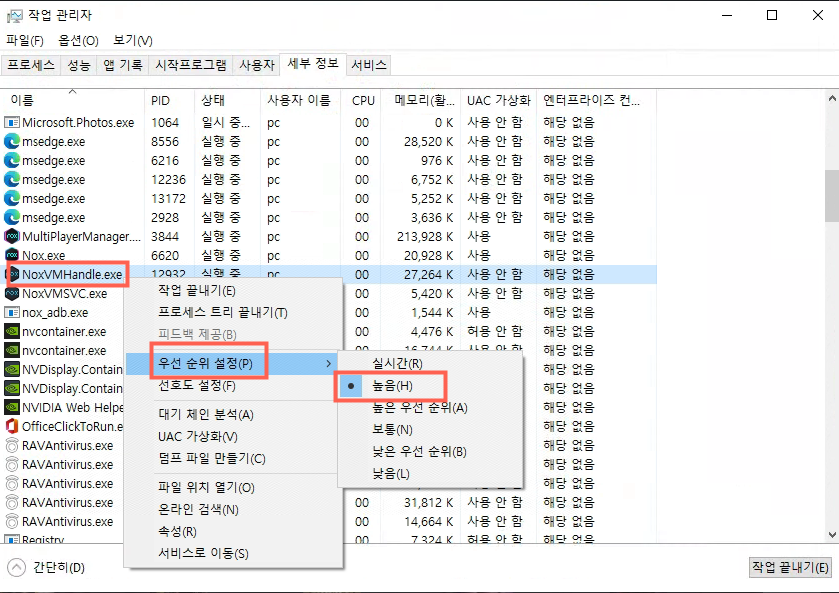Image resolution: width=839 pixels, height=593 pixels.
Task: Sort by the 이름 column header
Action: point(72,100)
